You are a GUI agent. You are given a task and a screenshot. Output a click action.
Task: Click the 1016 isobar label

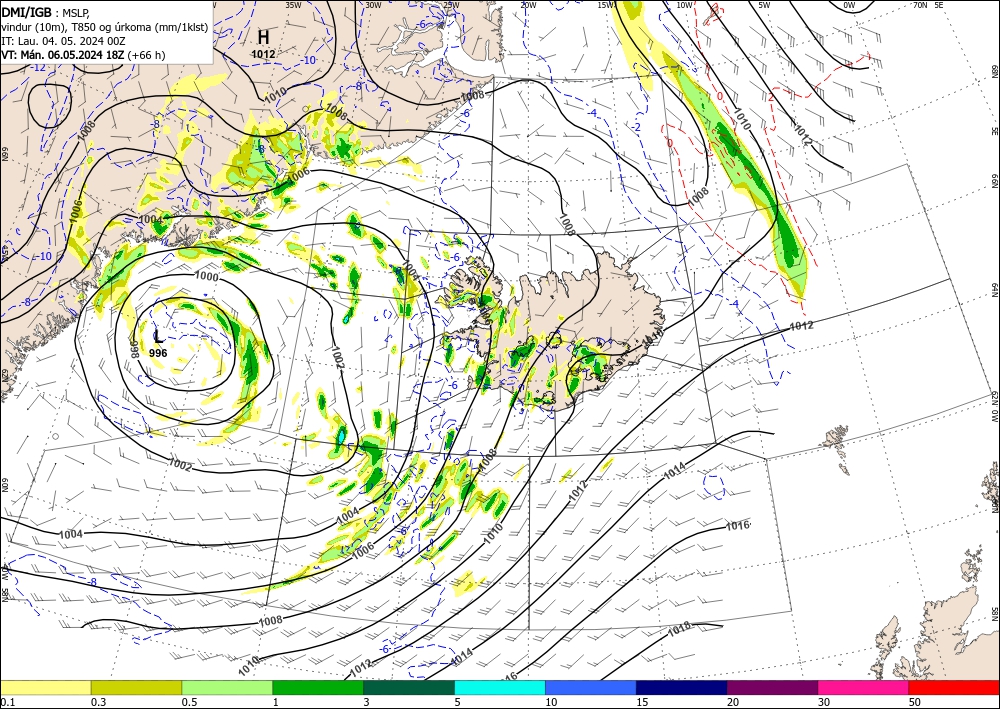[737, 526]
